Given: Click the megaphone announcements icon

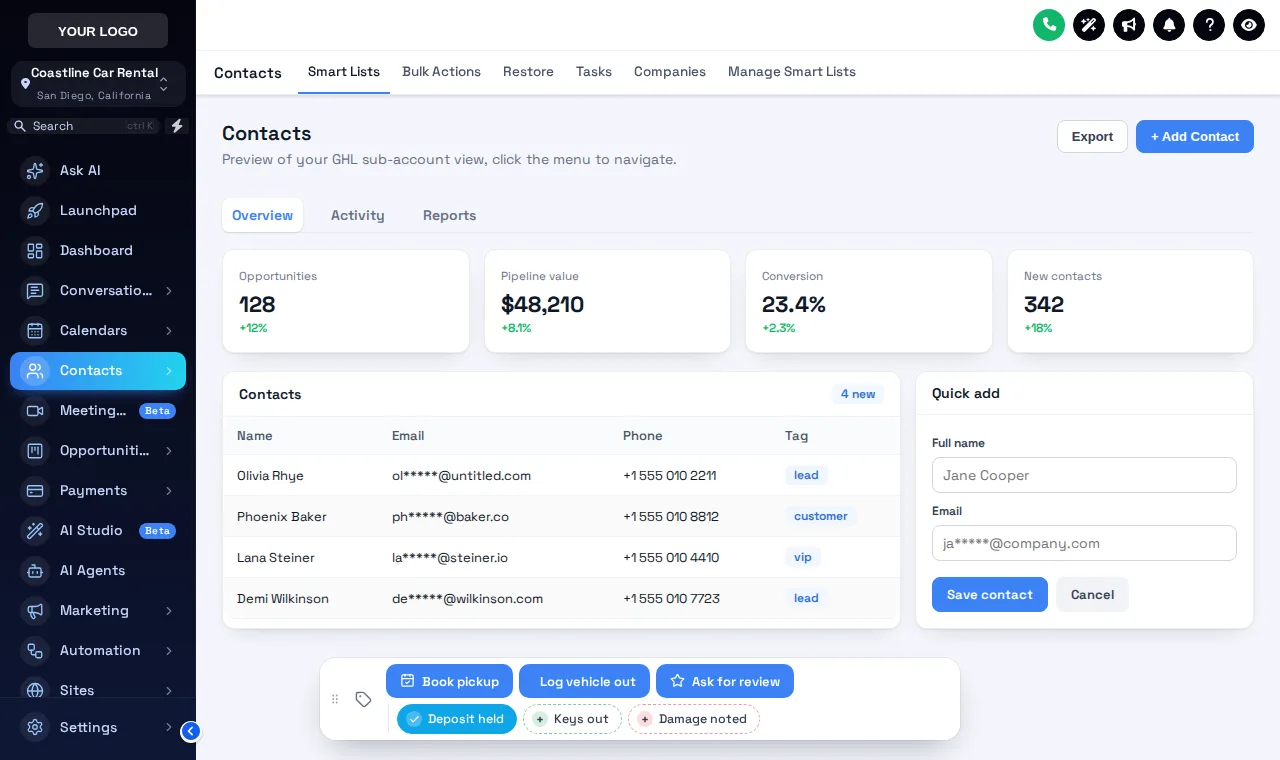Looking at the screenshot, I should click(1129, 25).
